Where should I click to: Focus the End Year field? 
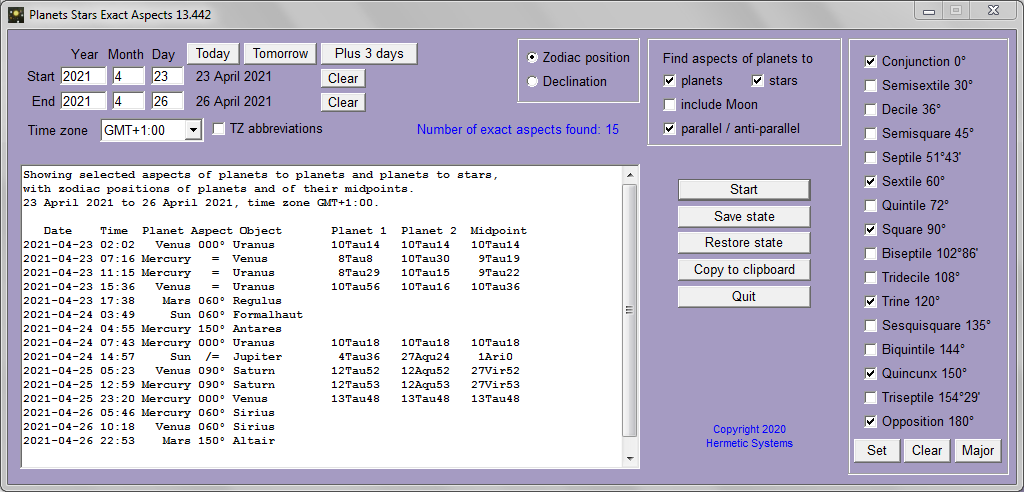(x=84, y=101)
